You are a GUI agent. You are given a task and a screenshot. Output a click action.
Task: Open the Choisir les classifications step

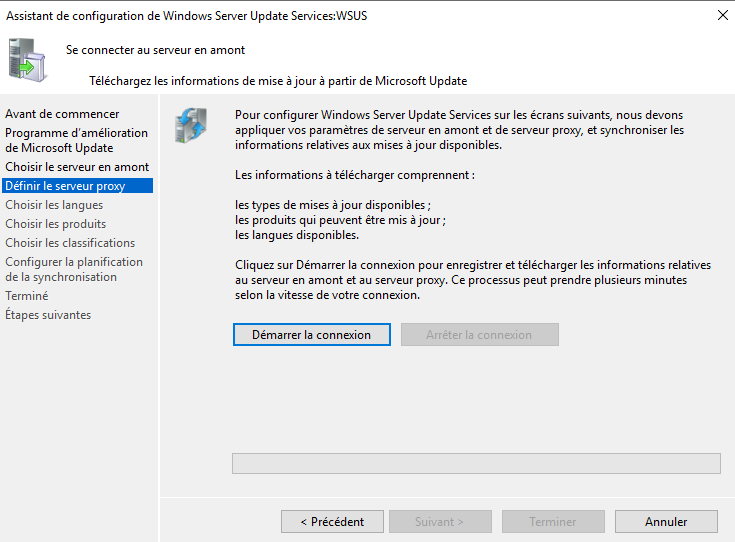coord(70,243)
